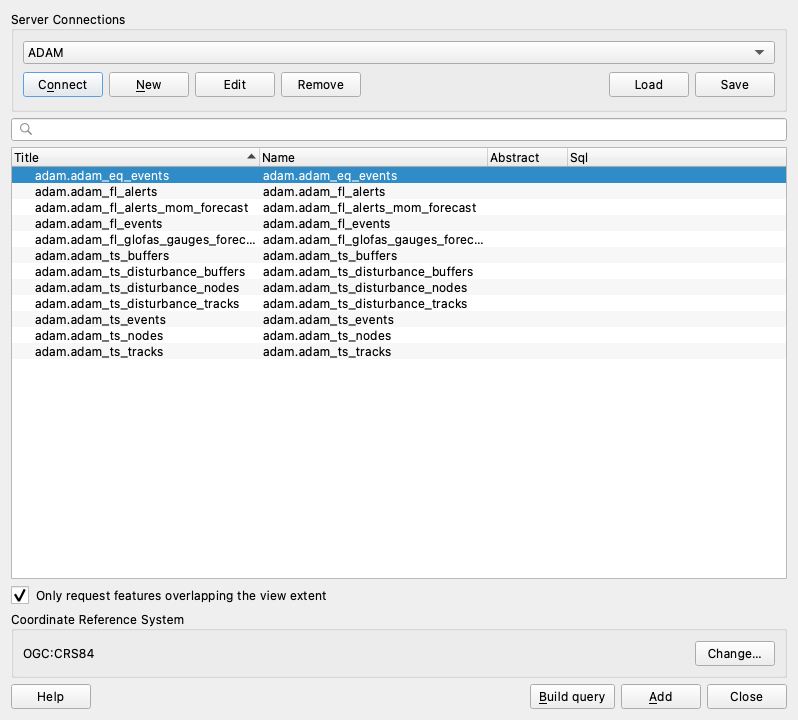Click adam.adam_fl_alerts in Name column

[324, 192]
